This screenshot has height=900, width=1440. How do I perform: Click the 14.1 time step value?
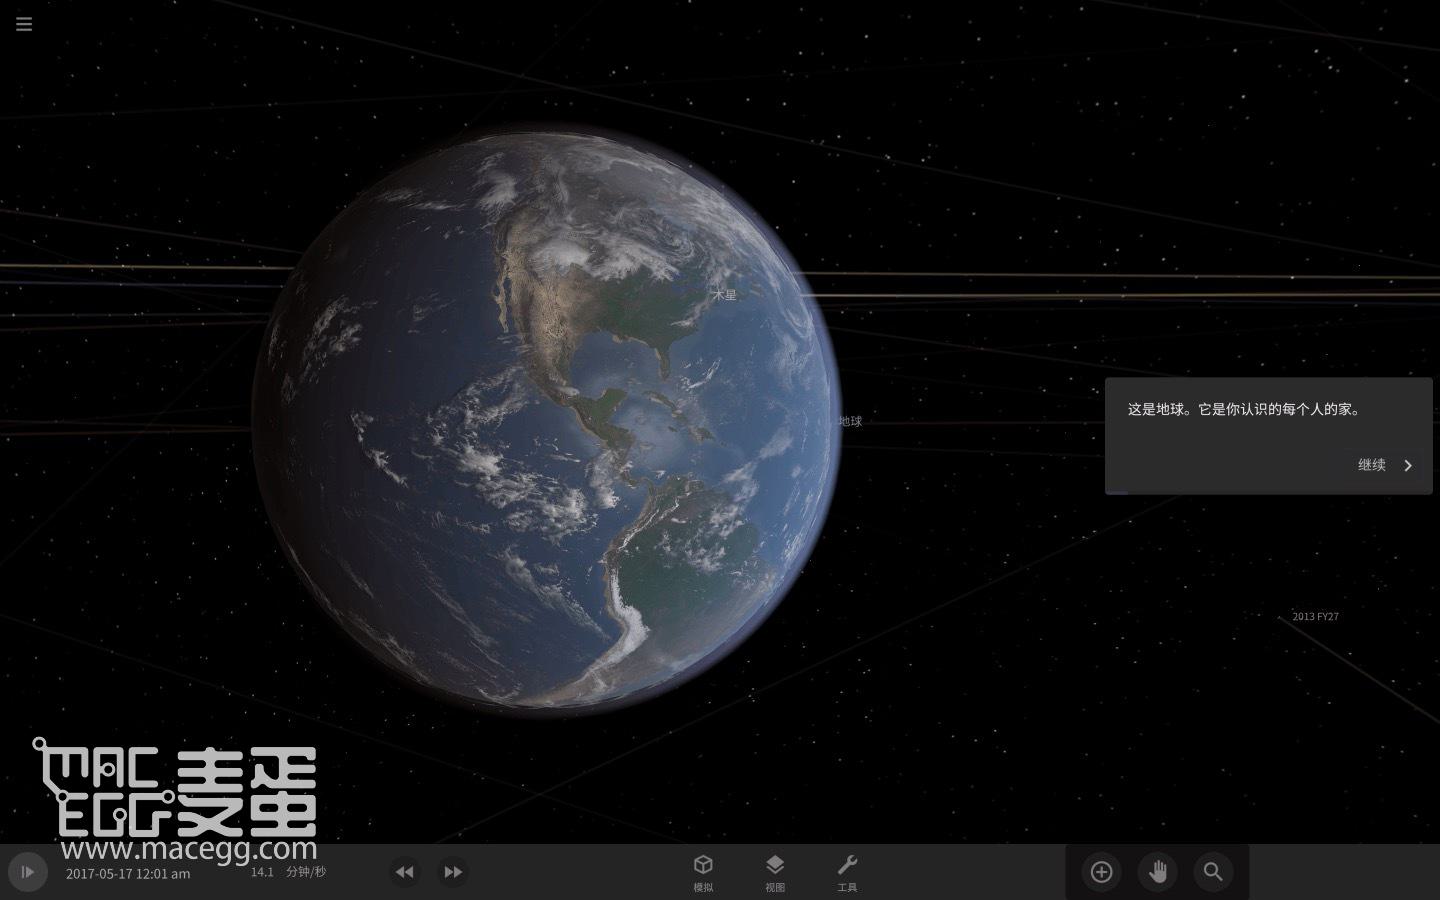tap(262, 872)
